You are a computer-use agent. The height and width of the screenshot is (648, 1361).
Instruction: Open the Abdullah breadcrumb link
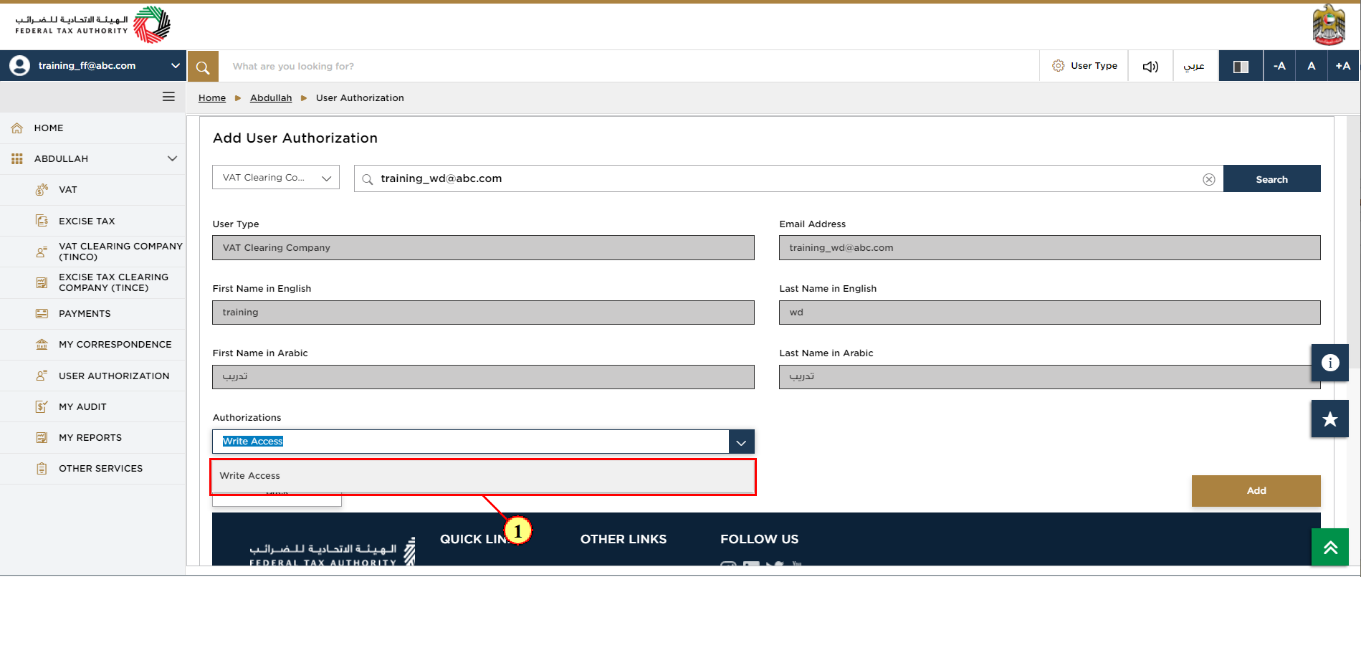point(271,98)
